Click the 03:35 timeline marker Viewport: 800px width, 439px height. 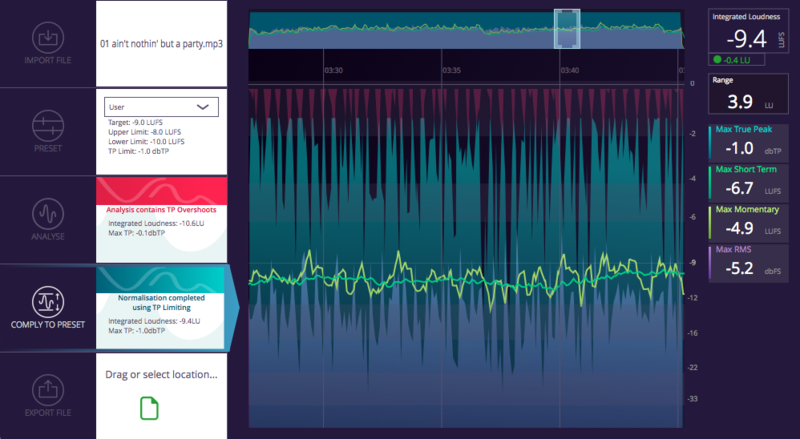[x=452, y=71]
